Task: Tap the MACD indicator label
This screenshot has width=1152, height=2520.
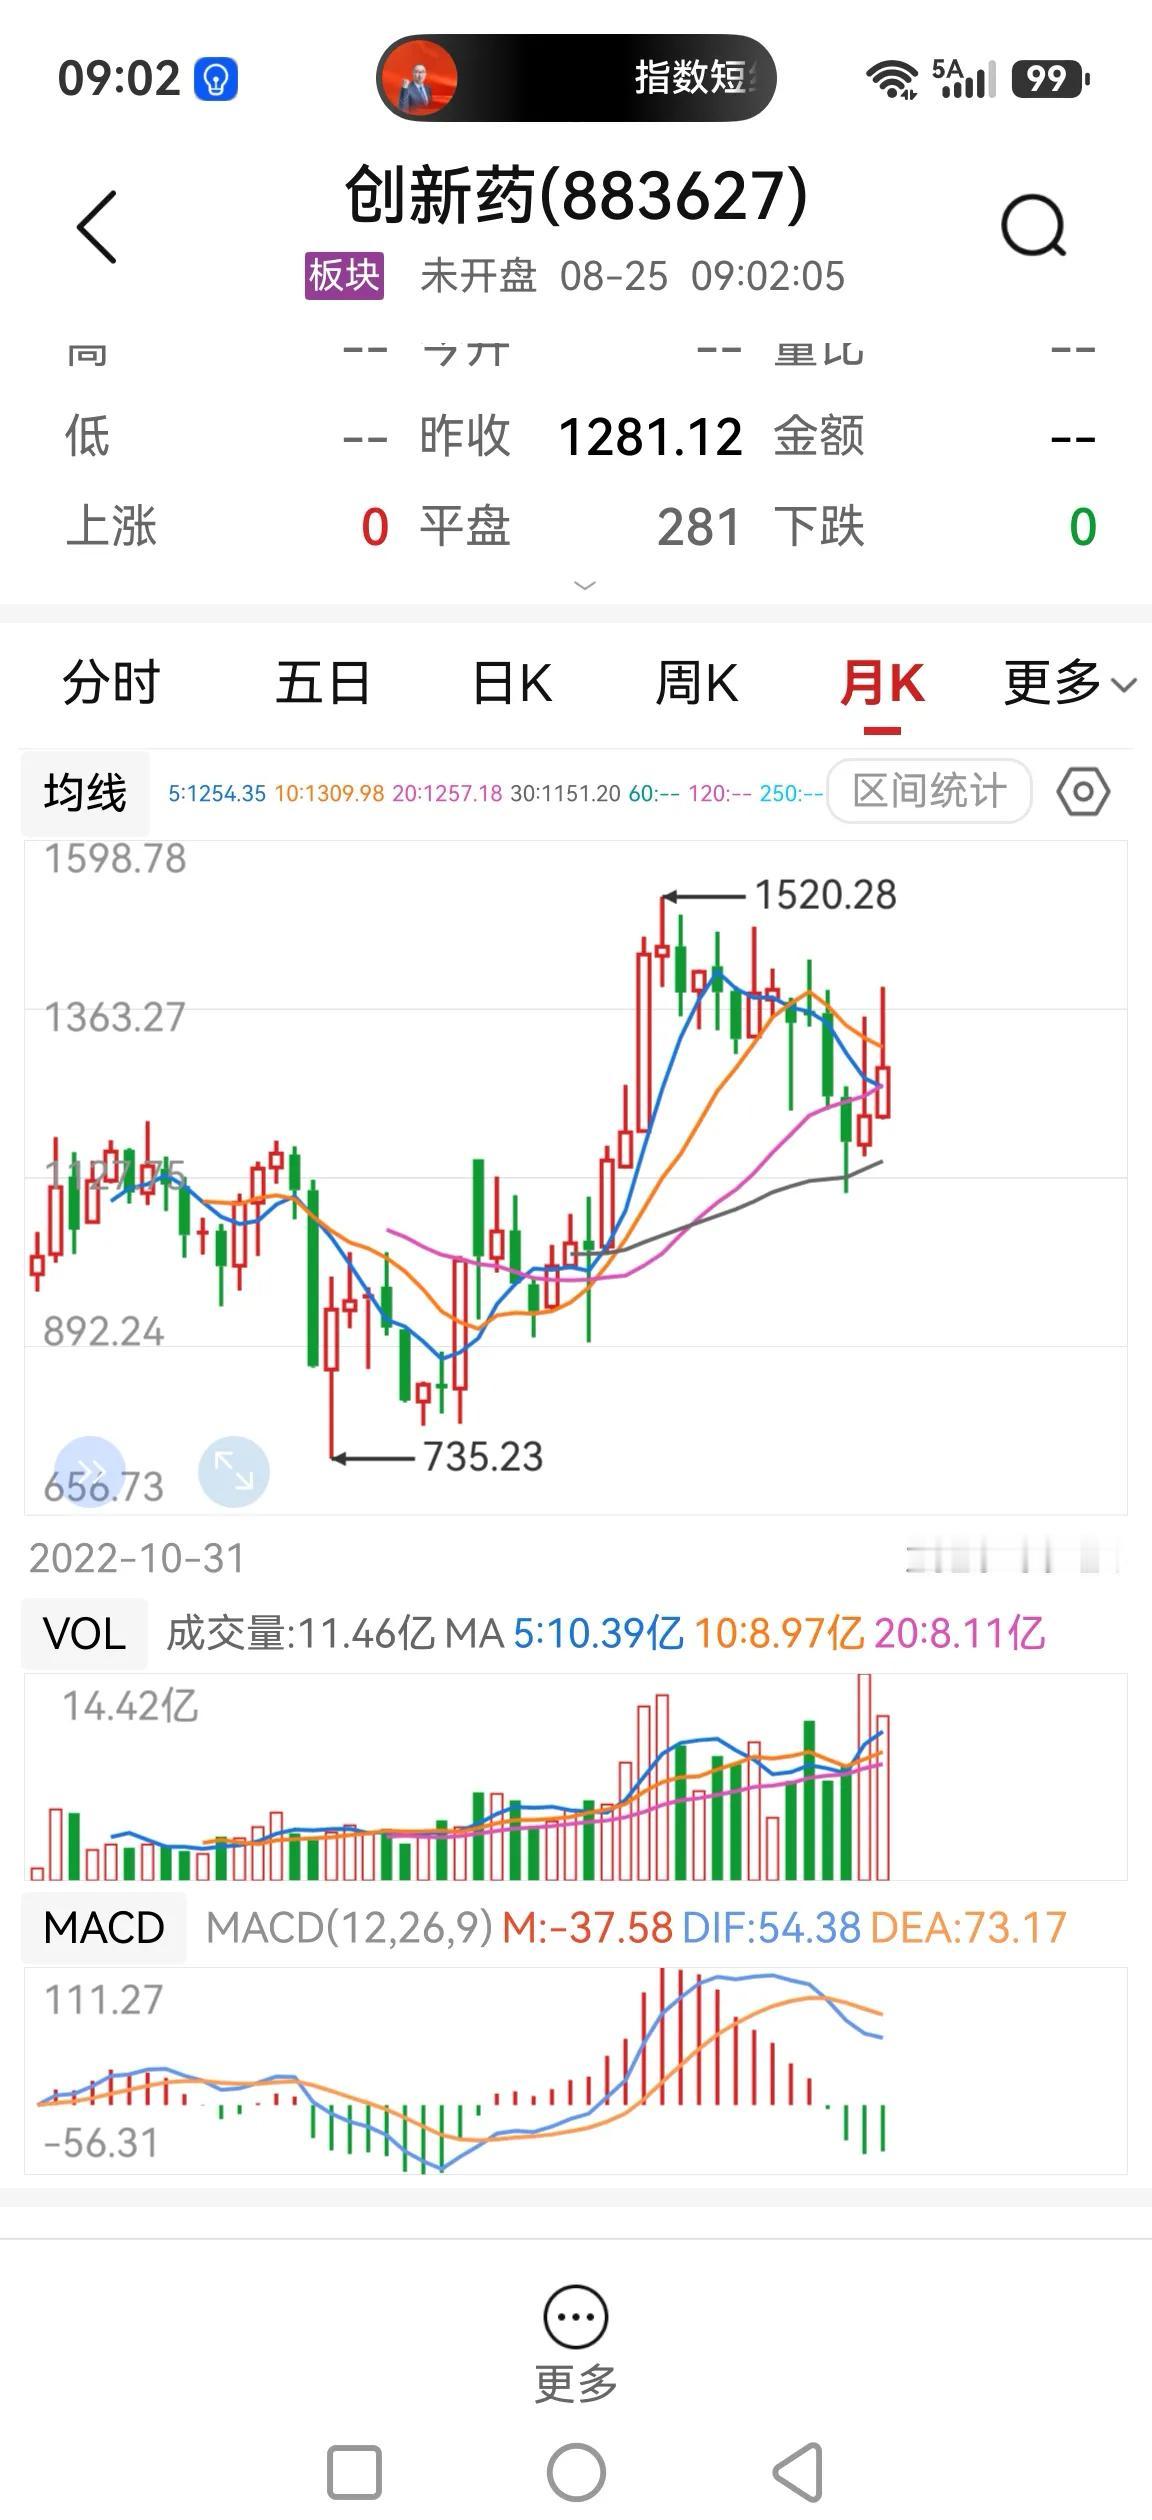Action: click(x=104, y=1927)
